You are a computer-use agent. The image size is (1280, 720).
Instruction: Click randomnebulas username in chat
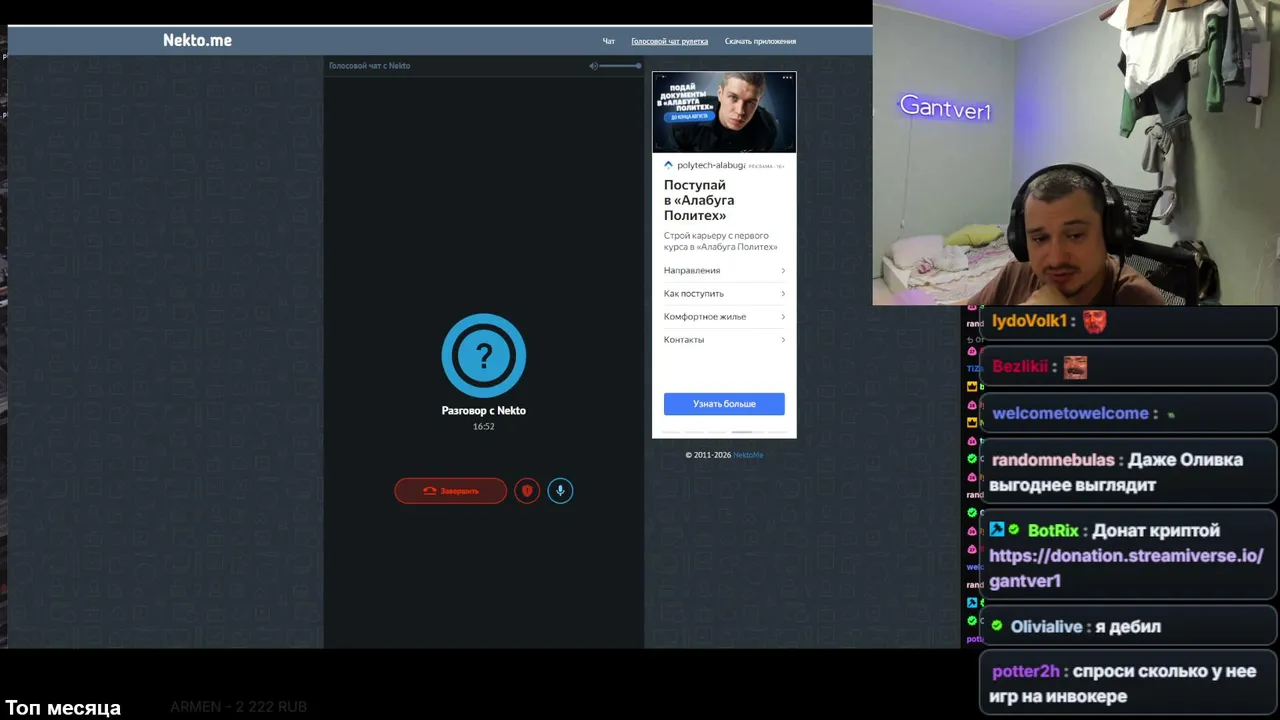pos(1053,460)
